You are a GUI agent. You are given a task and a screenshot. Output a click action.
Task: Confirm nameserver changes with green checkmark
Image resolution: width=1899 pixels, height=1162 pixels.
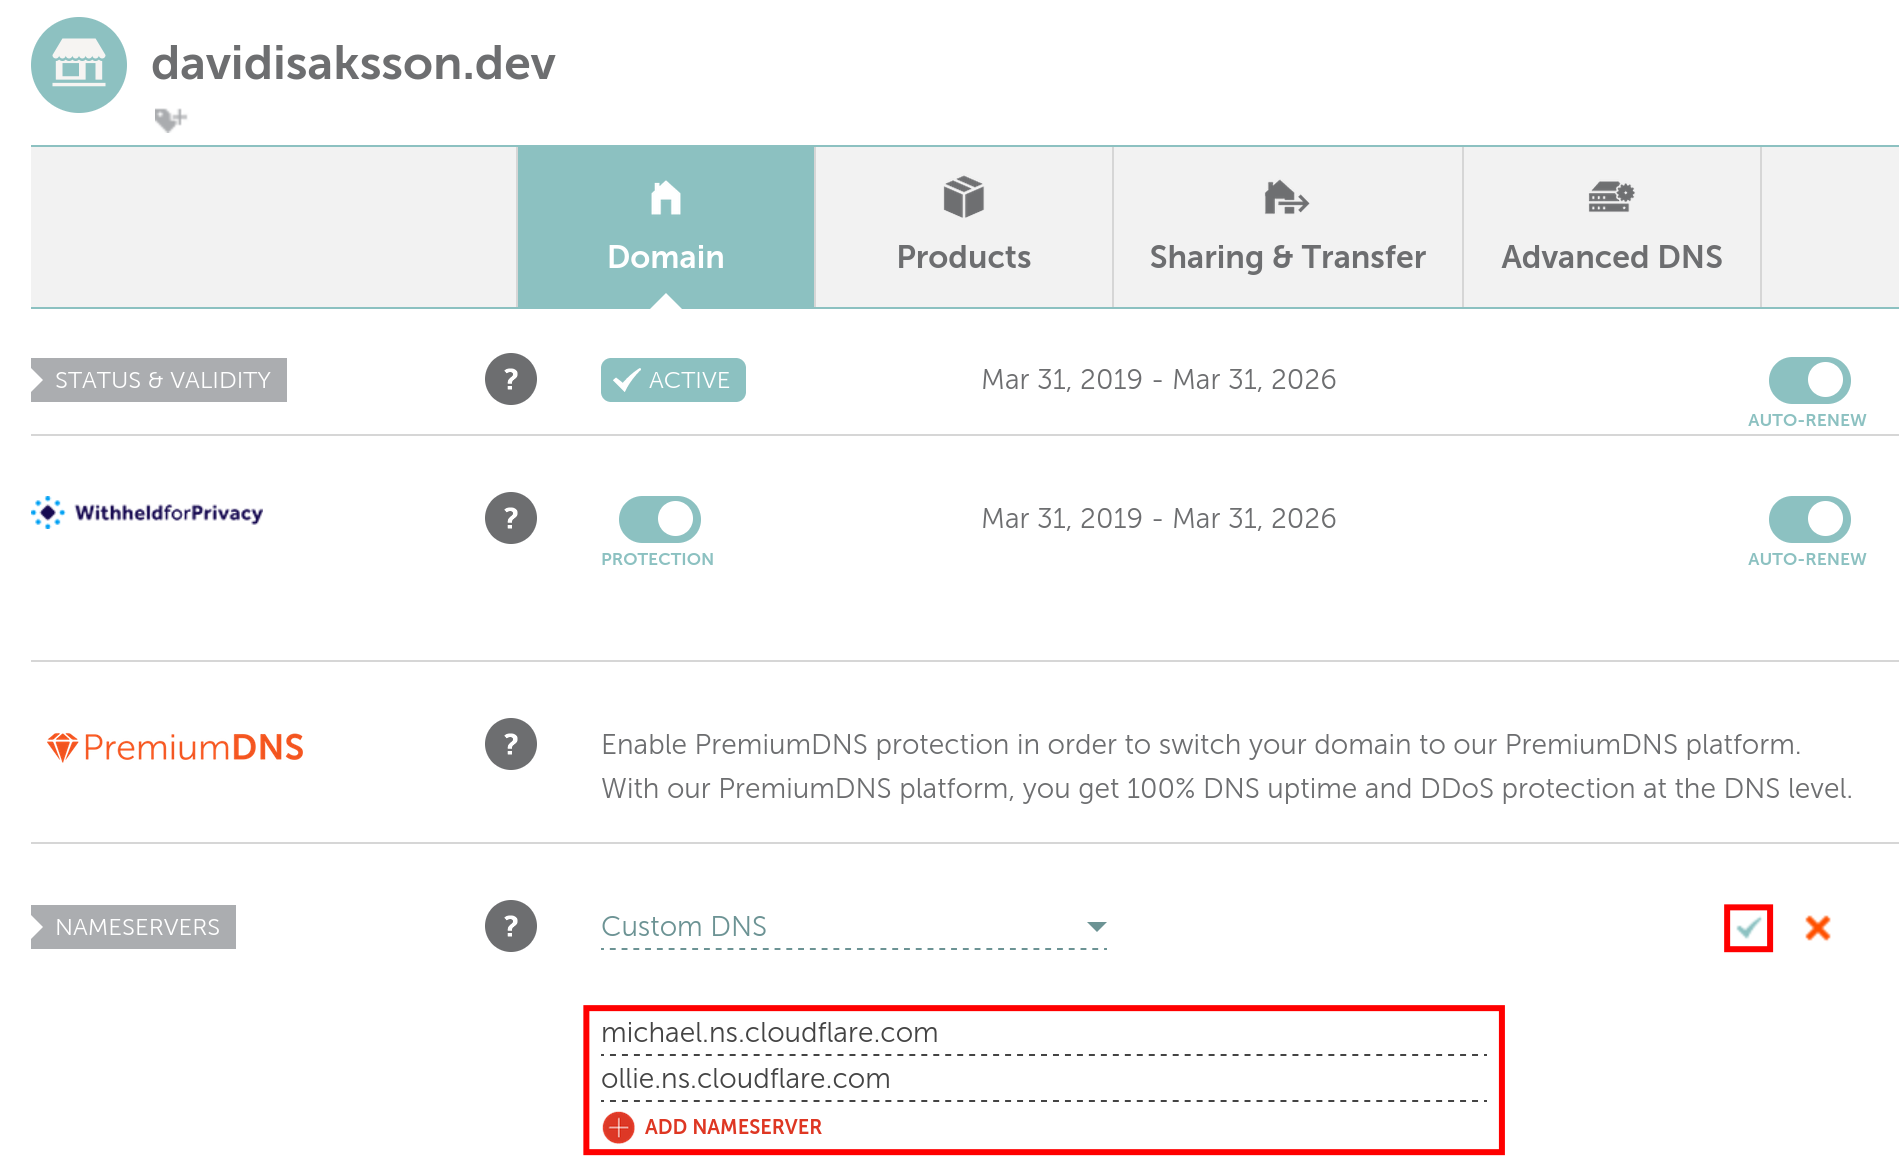pyautogui.click(x=1748, y=928)
